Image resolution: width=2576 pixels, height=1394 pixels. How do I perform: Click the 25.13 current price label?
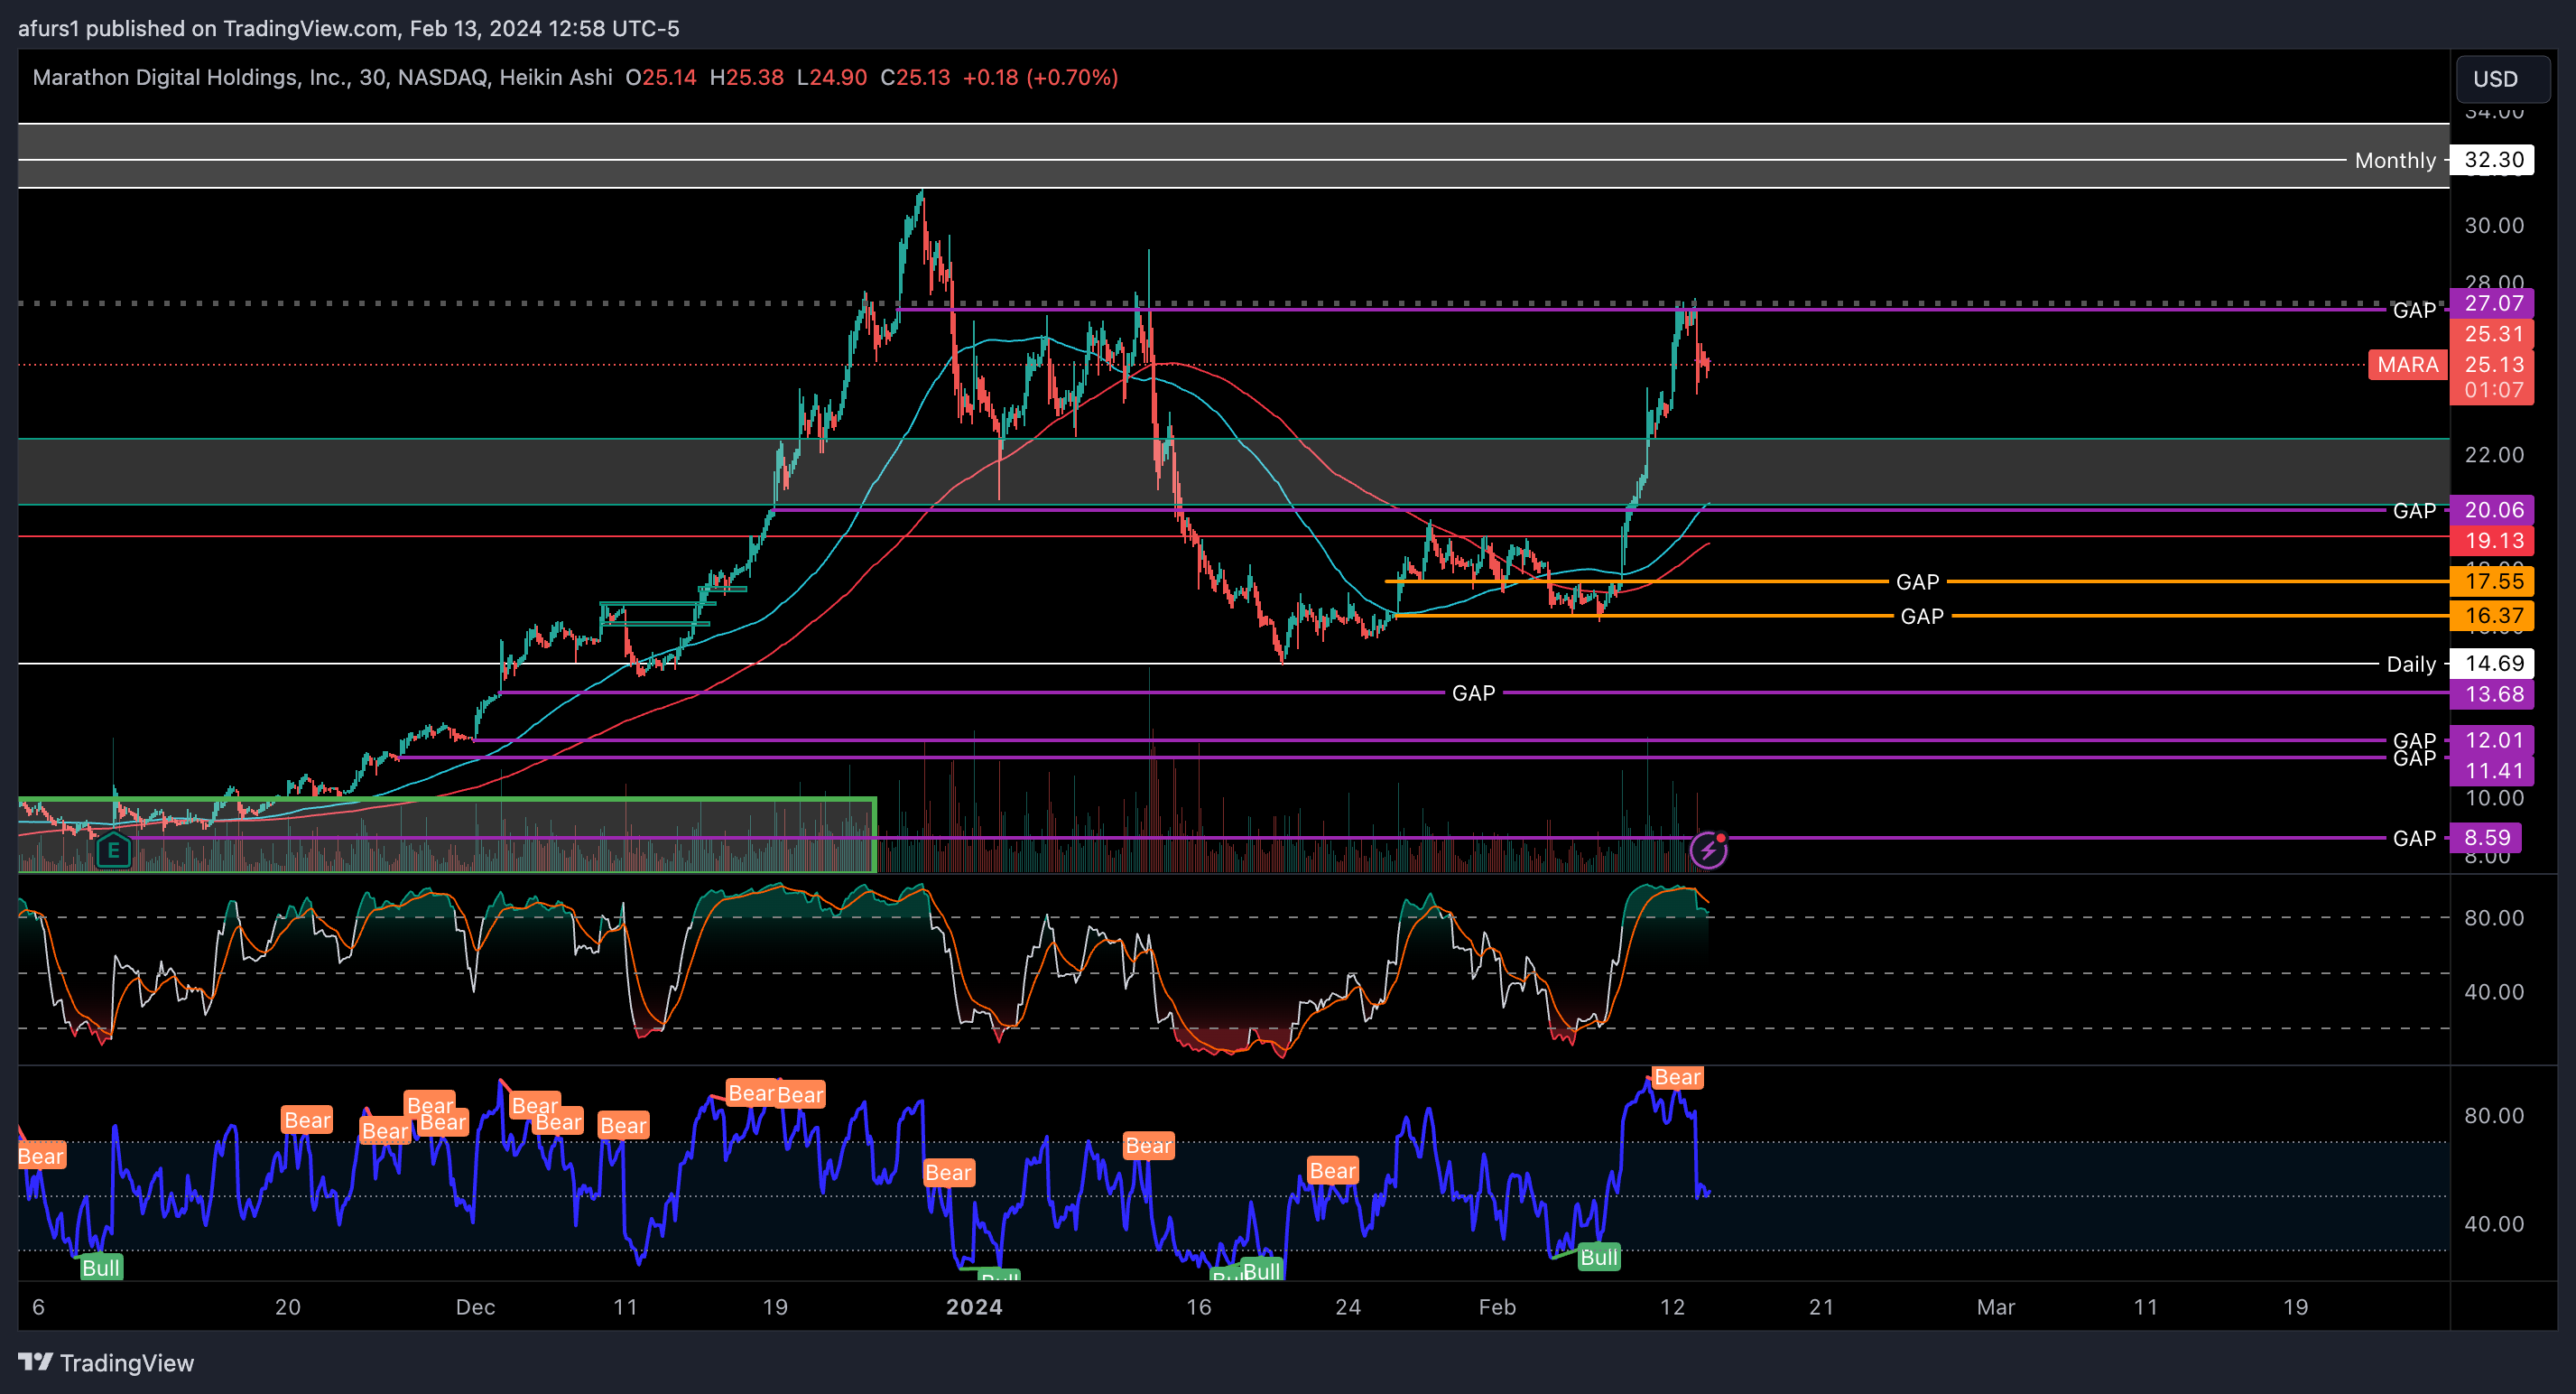pos(2492,365)
